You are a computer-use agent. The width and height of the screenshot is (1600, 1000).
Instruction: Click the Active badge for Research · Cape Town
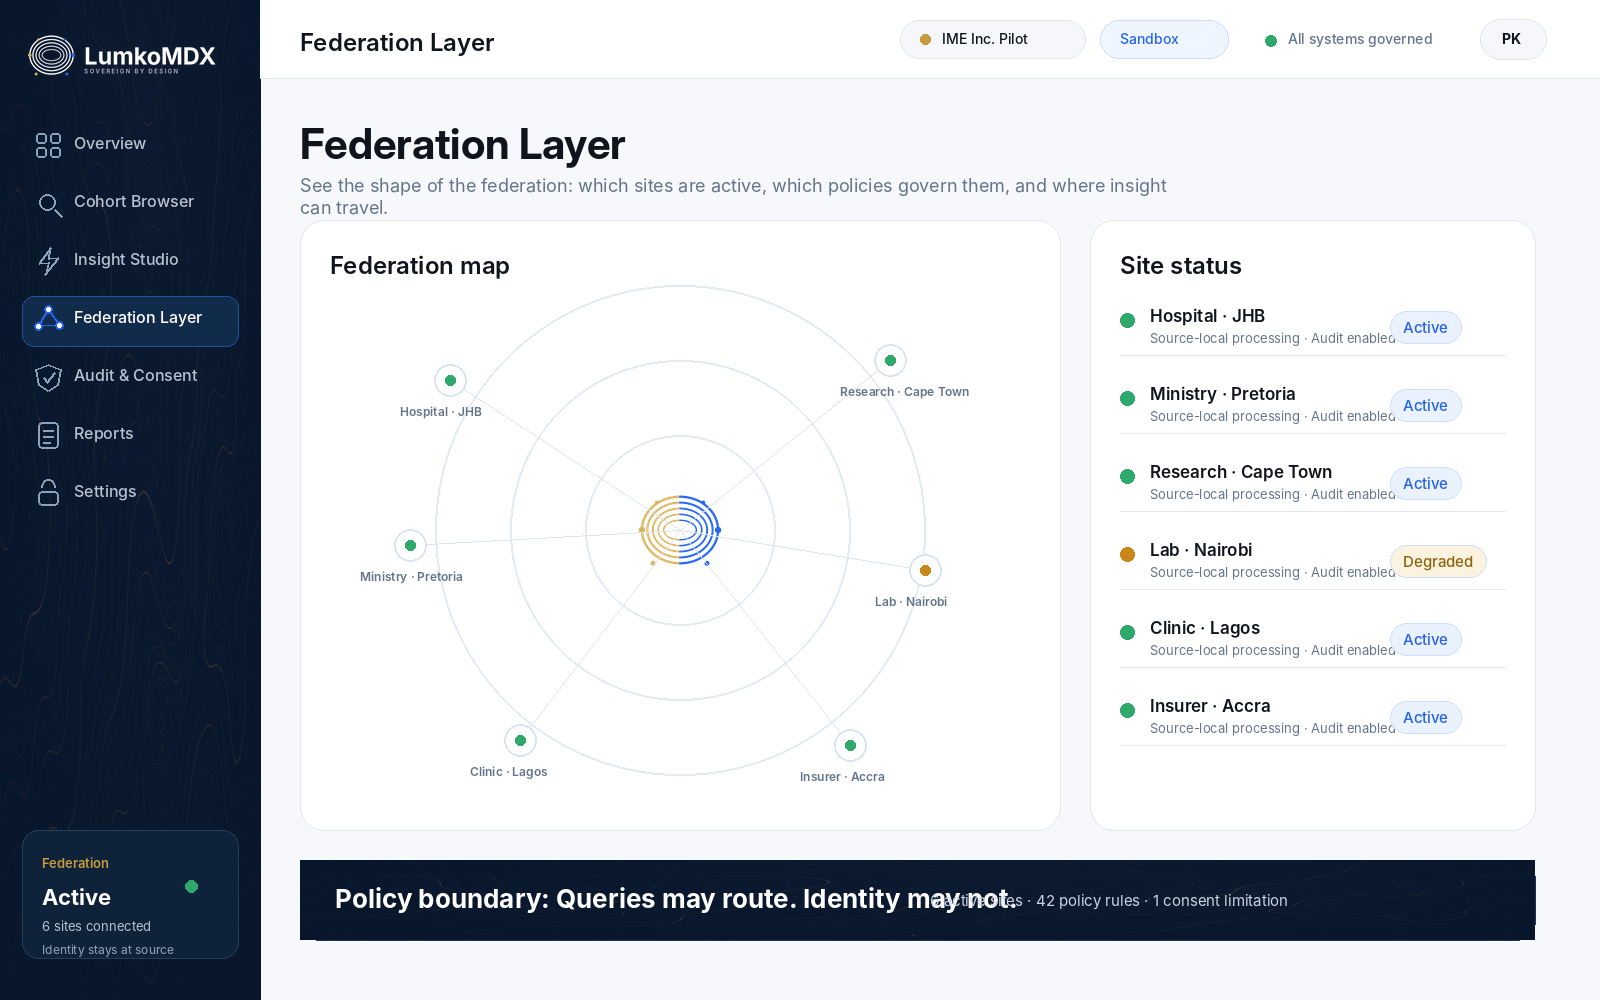1425,483
